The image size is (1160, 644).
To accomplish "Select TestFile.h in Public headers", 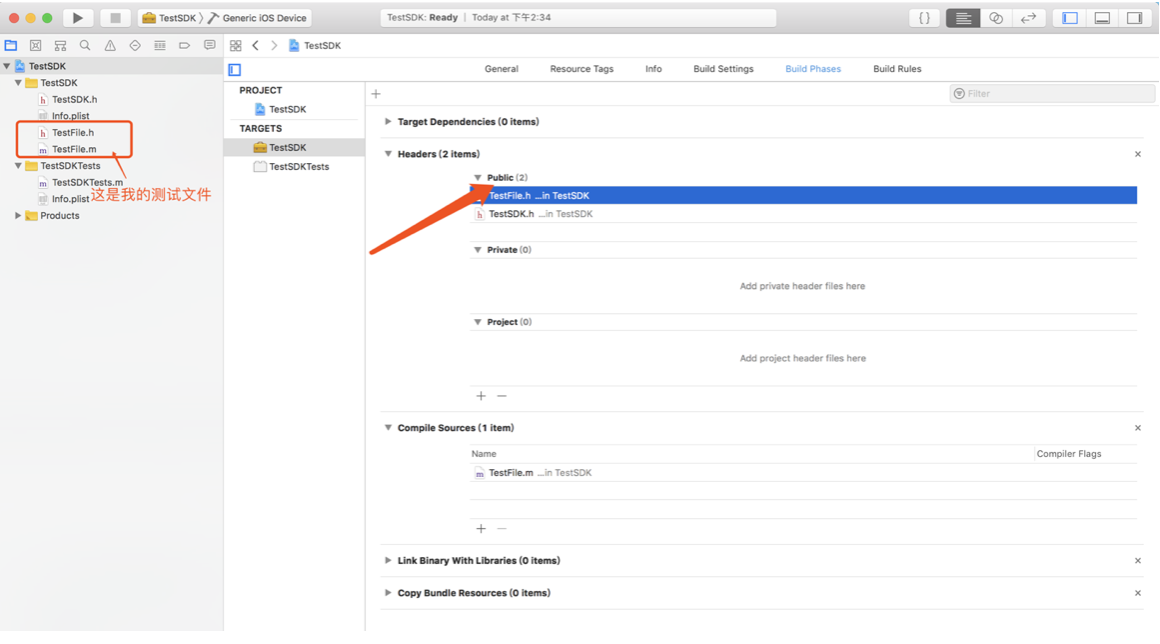I will coord(803,196).
